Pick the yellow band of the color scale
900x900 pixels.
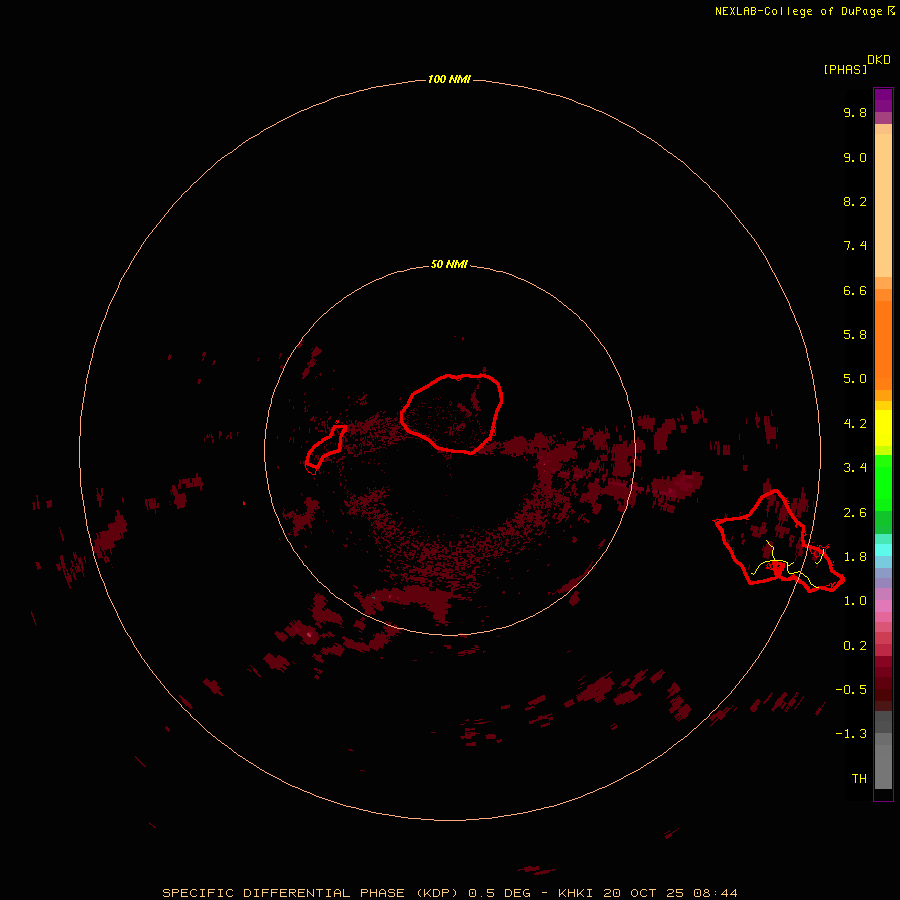(x=883, y=428)
